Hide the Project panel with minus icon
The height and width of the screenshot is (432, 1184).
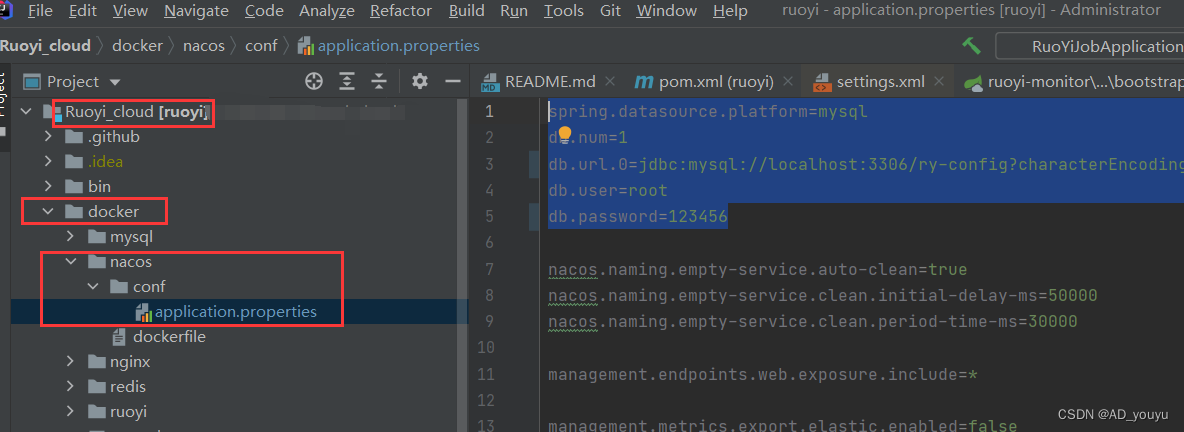click(x=453, y=82)
